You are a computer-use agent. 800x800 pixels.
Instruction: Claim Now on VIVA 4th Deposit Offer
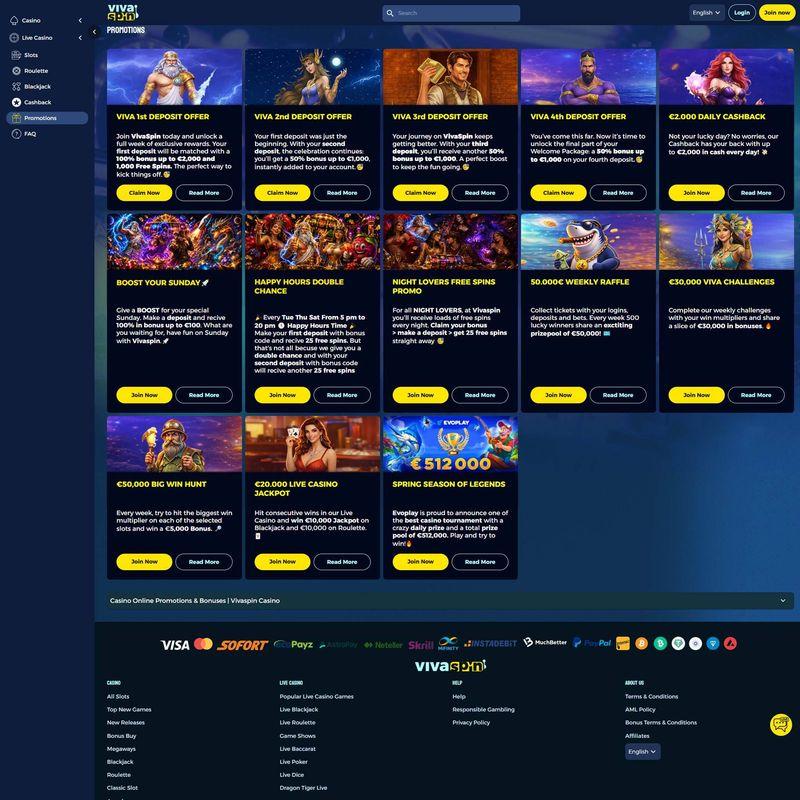click(x=559, y=193)
